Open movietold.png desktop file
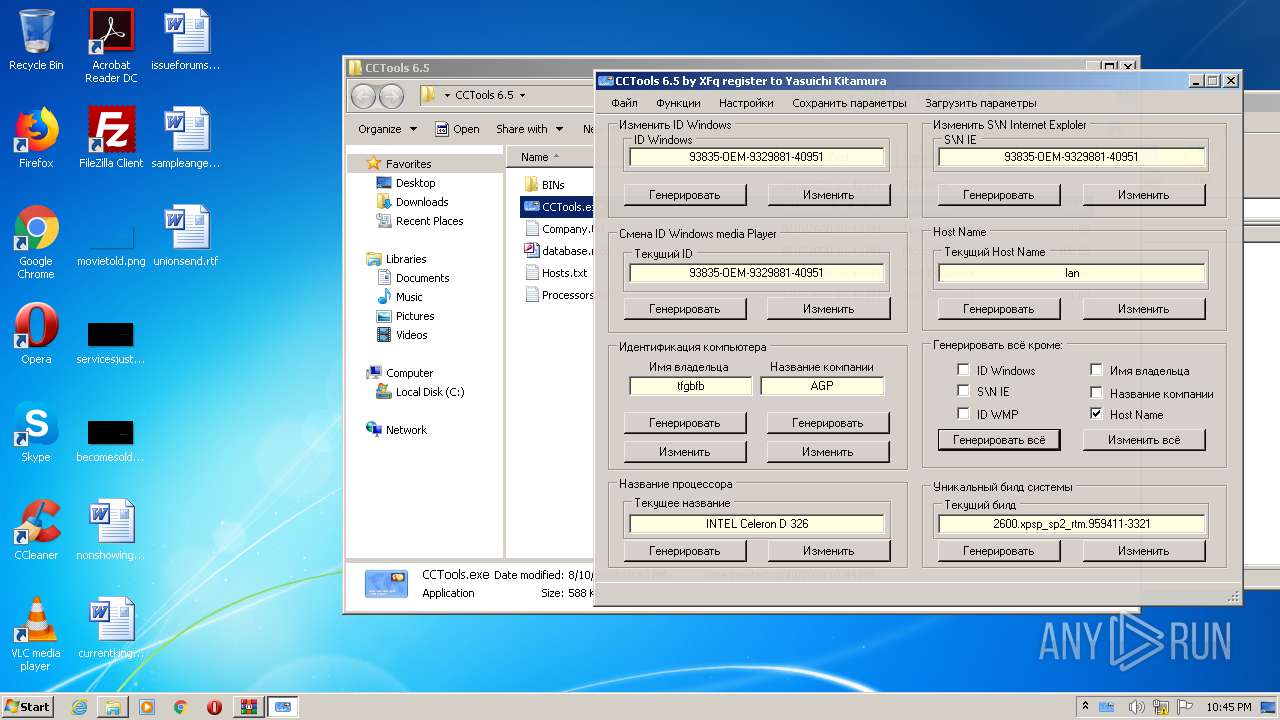This screenshot has width=1280, height=720. pos(111,246)
